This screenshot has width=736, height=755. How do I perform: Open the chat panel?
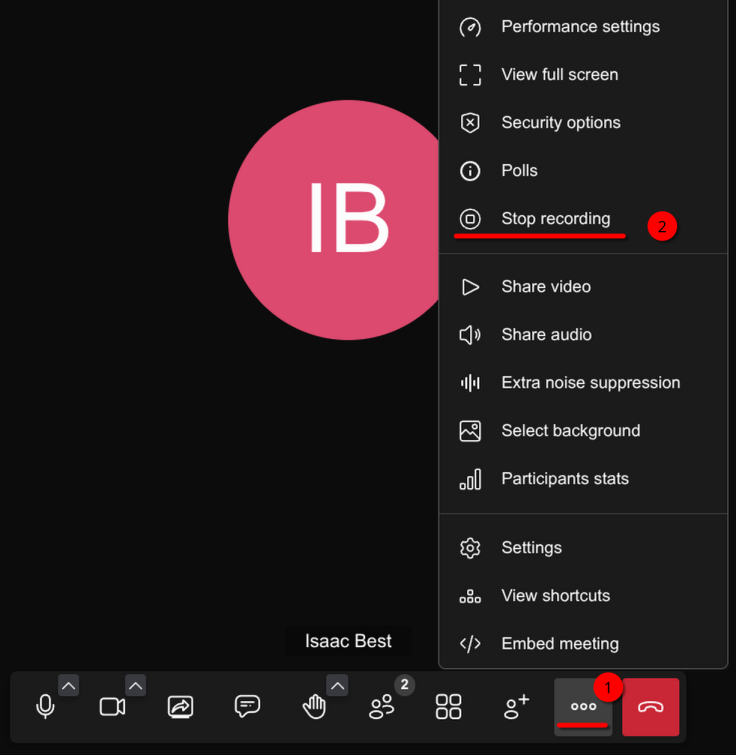247,706
